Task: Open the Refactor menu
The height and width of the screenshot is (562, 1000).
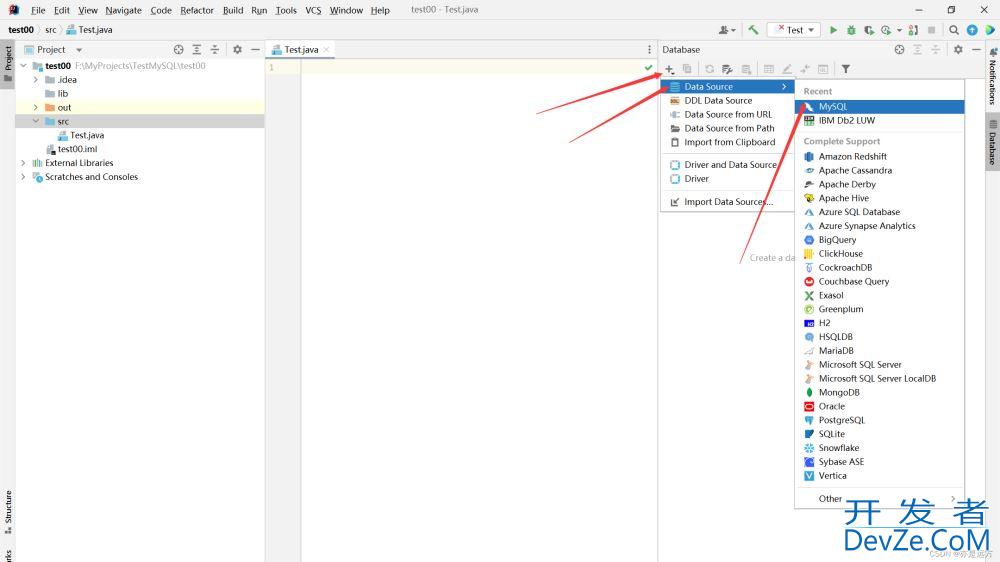Action: click(196, 10)
